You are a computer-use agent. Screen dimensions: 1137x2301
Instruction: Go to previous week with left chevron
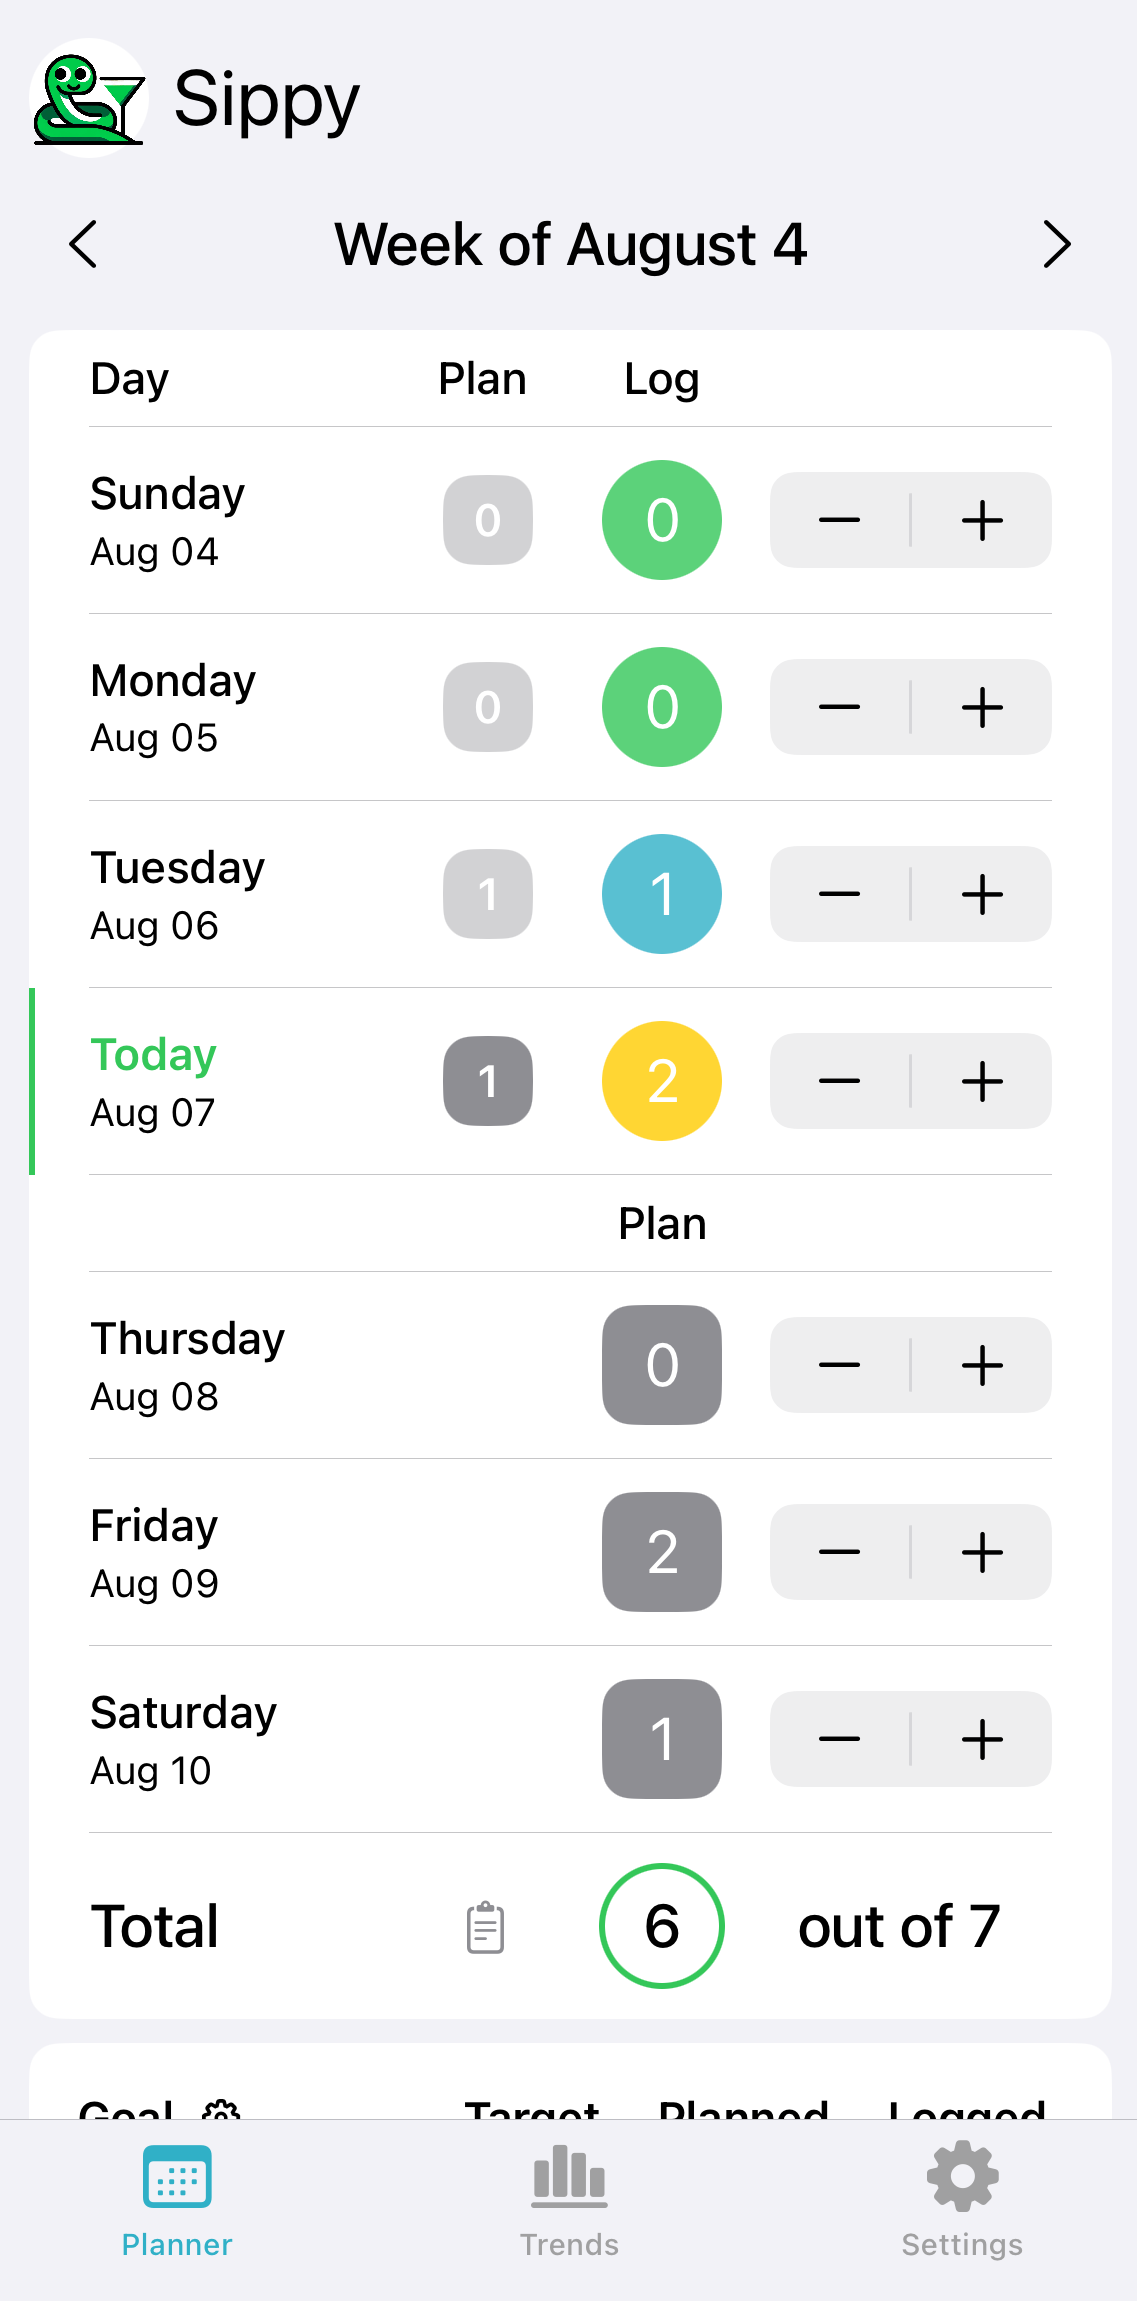pos(84,244)
